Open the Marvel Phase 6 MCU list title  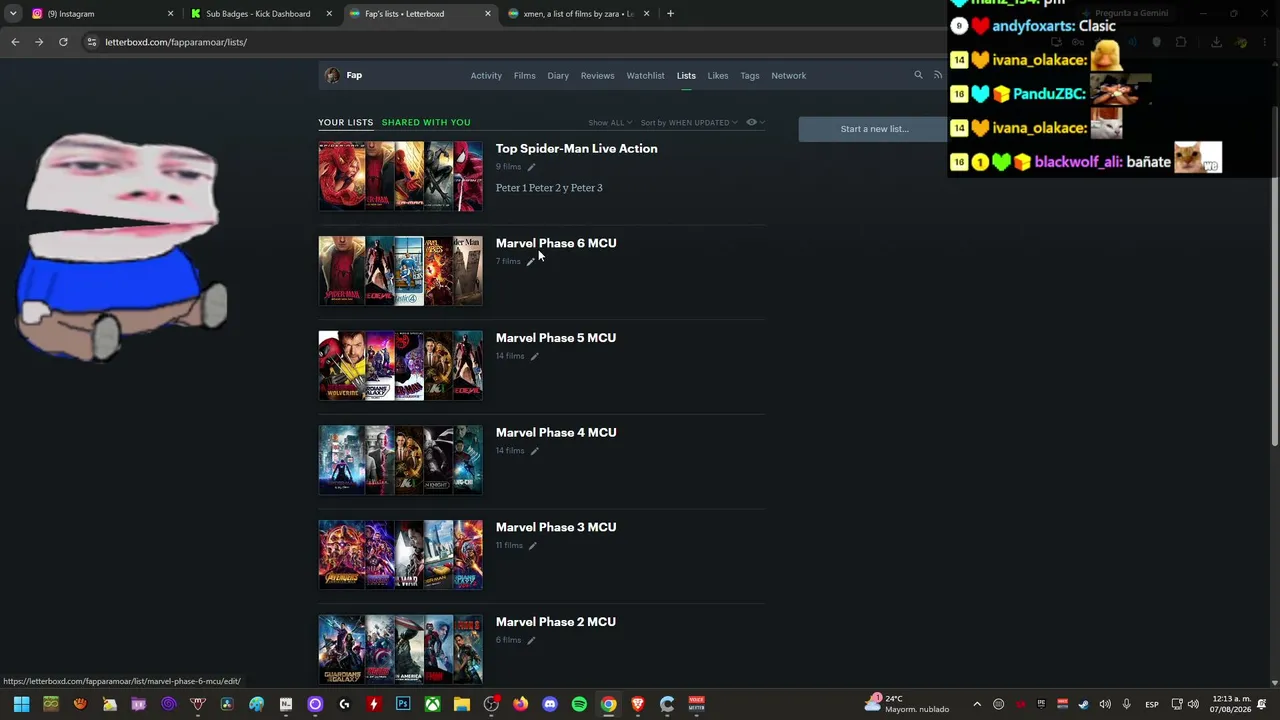(556, 243)
